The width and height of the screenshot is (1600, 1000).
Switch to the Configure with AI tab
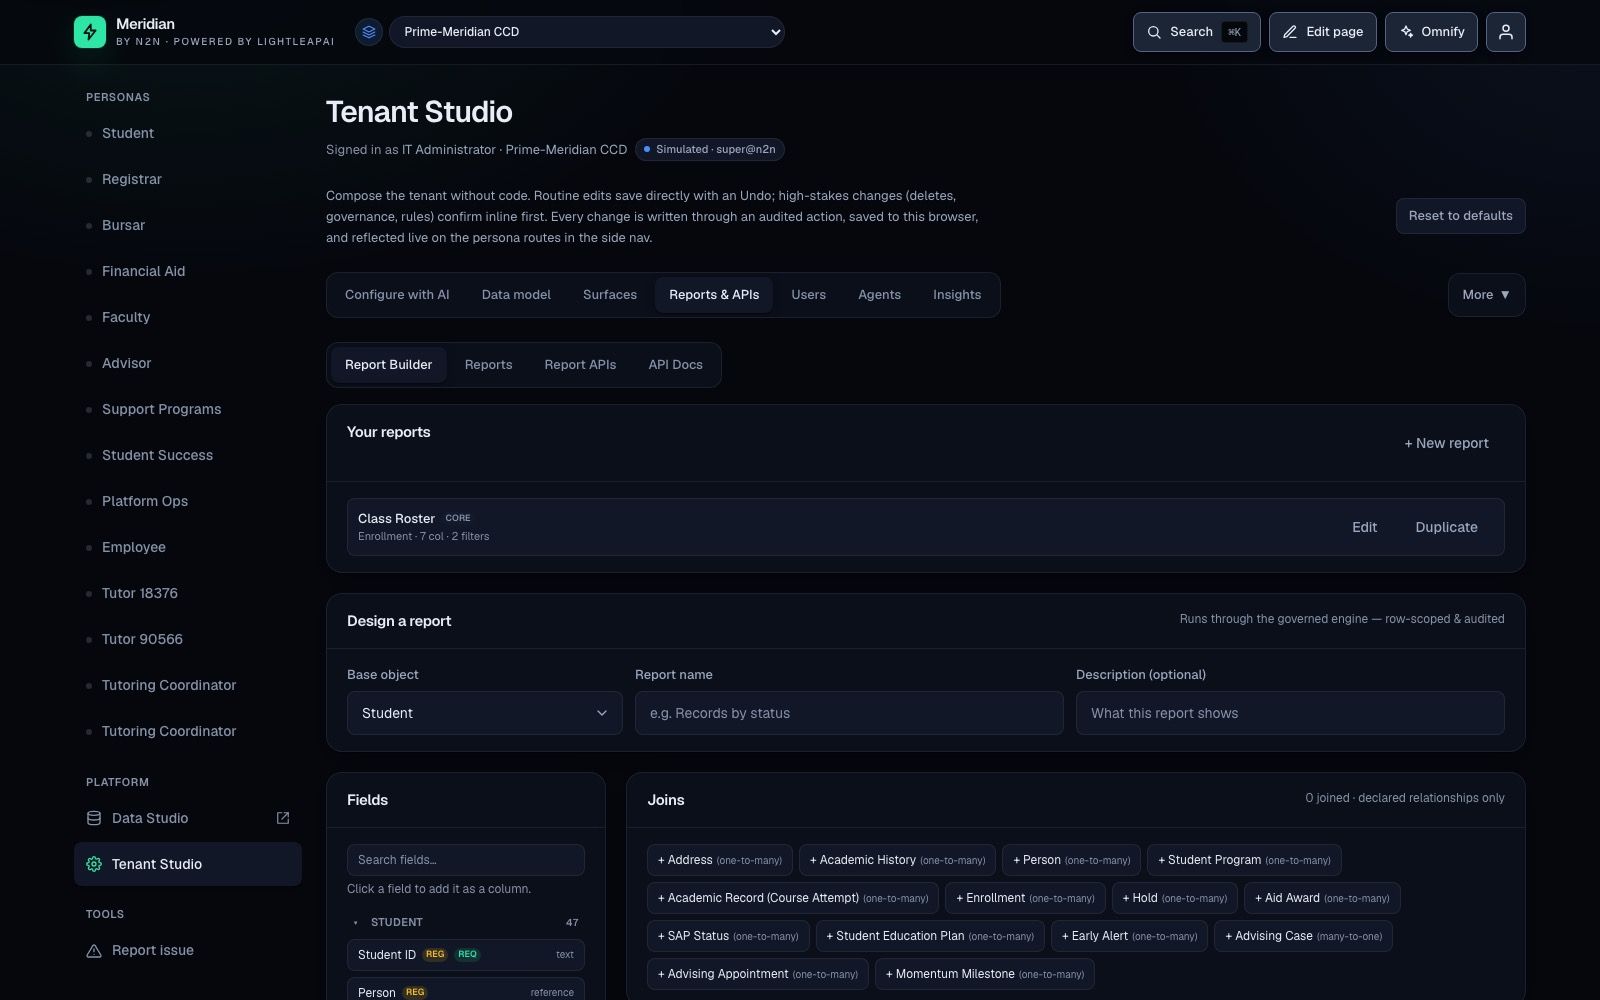coord(397,295)
